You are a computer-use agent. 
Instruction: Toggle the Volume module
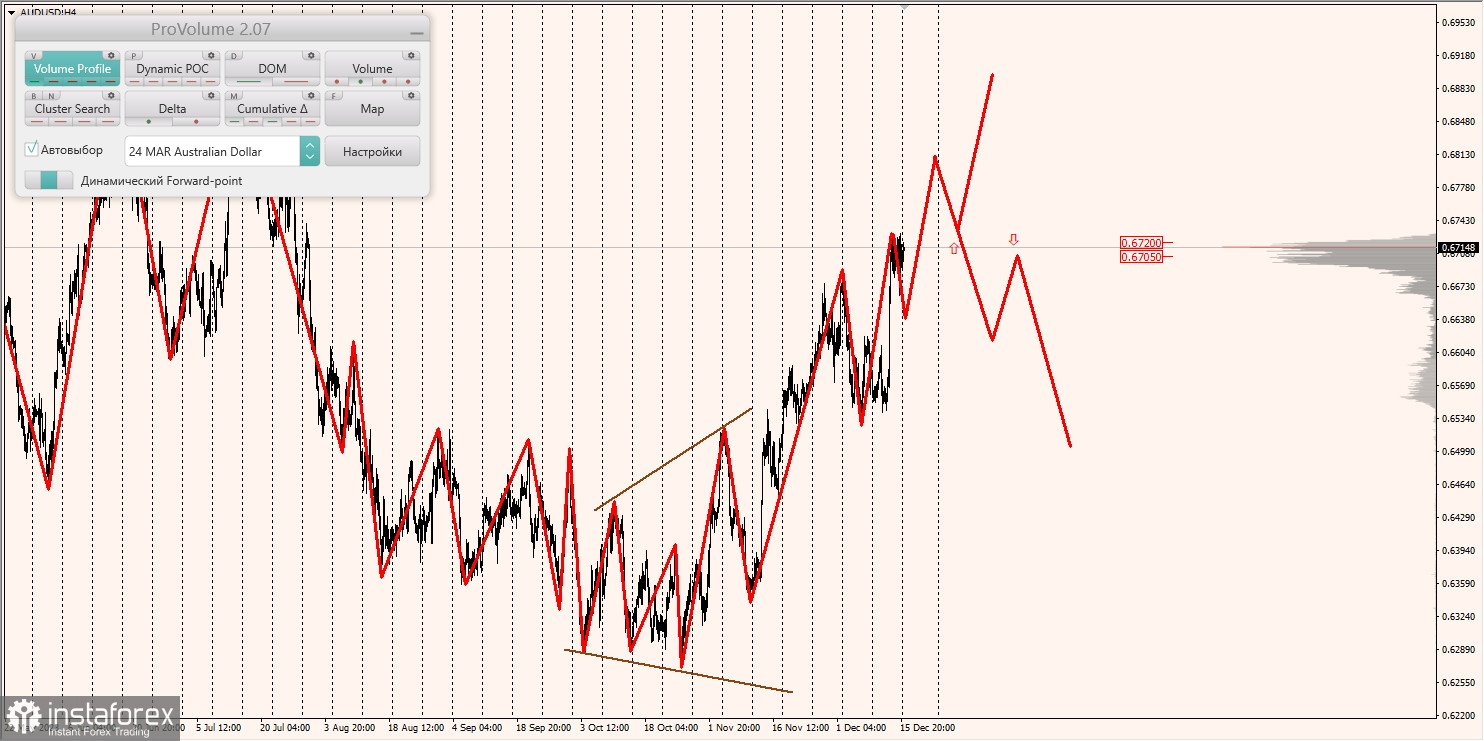point(372,69)
